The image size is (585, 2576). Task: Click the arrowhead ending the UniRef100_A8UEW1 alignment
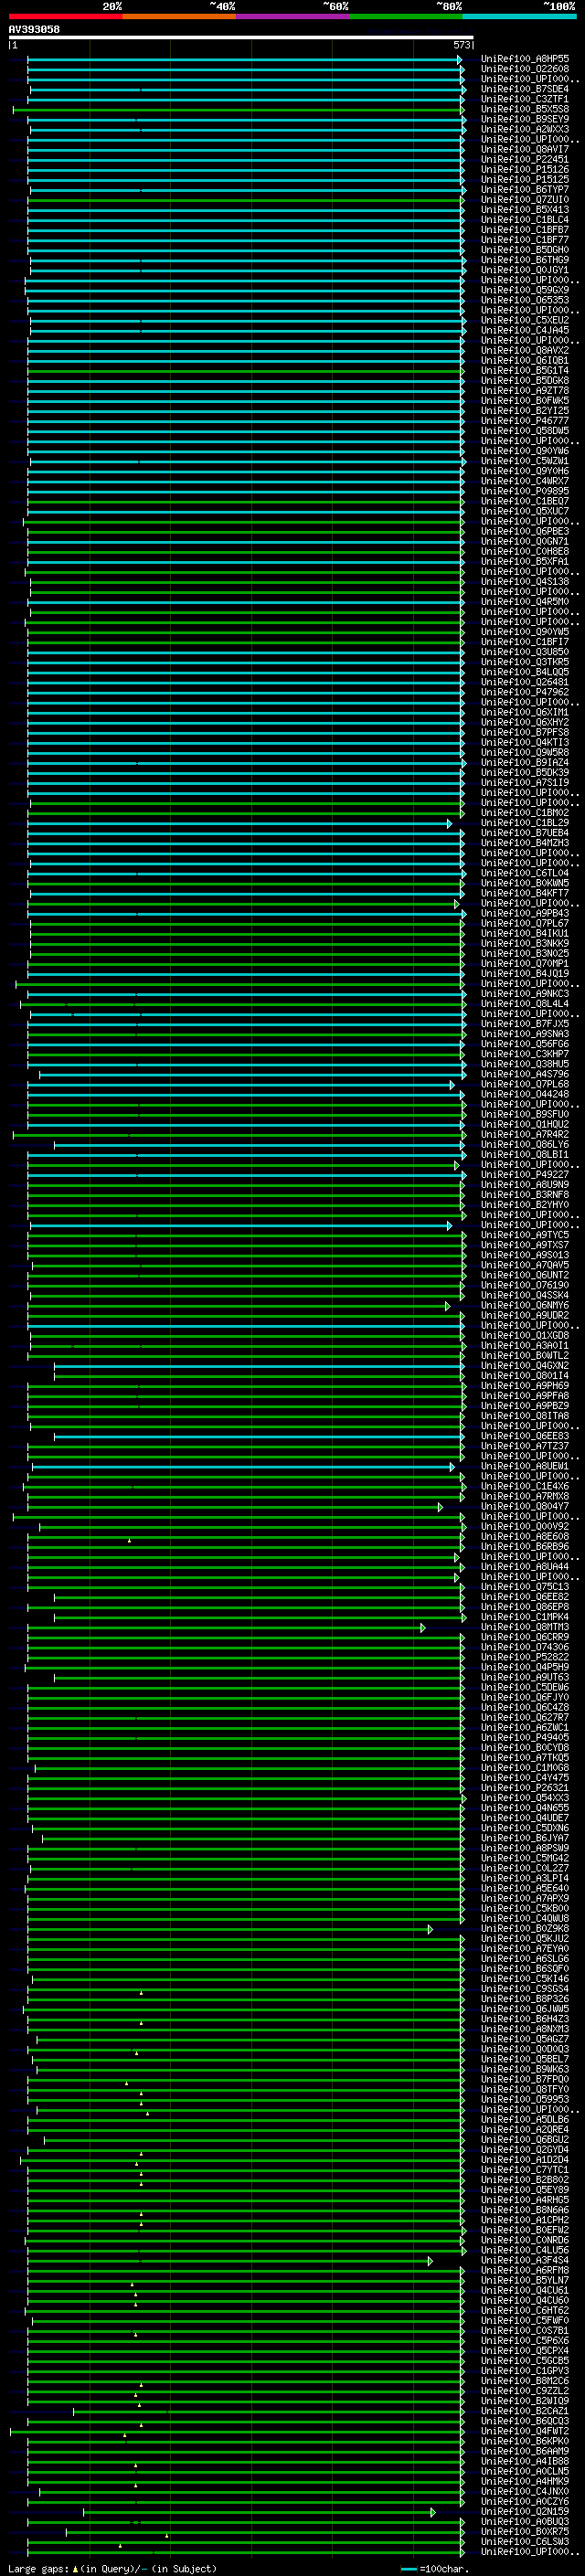452,1467
